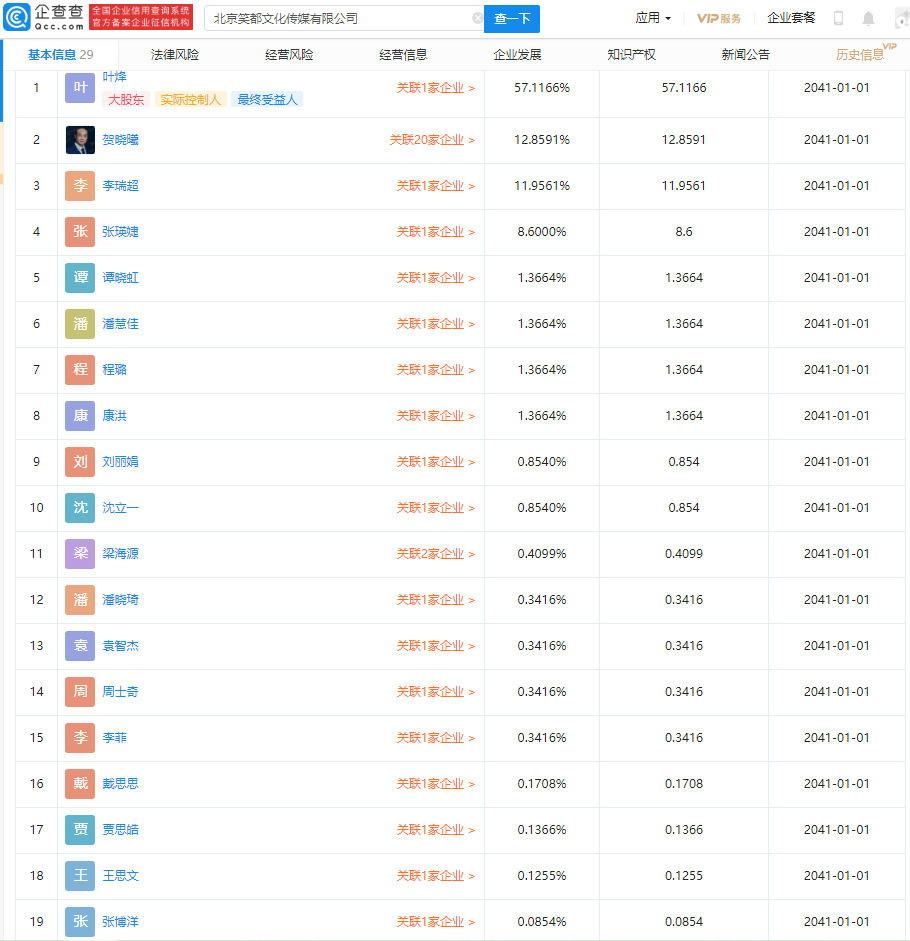Click the 戴 avatar icon for 戴思思
The image size is (910, 941).
coord(80,784)
